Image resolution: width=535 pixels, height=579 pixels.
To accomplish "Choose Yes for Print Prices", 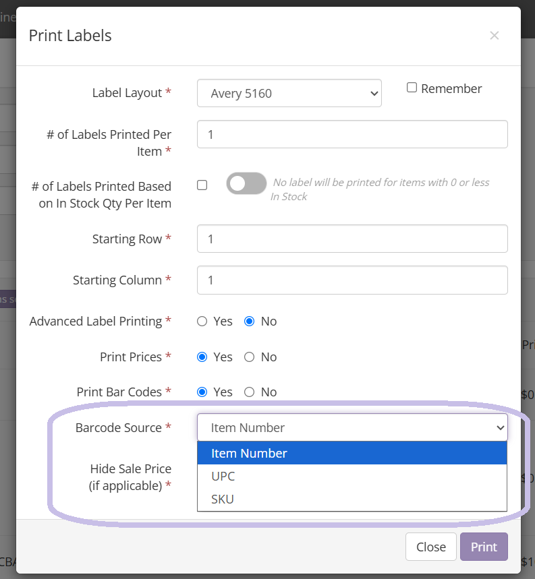I will (202, 357).
